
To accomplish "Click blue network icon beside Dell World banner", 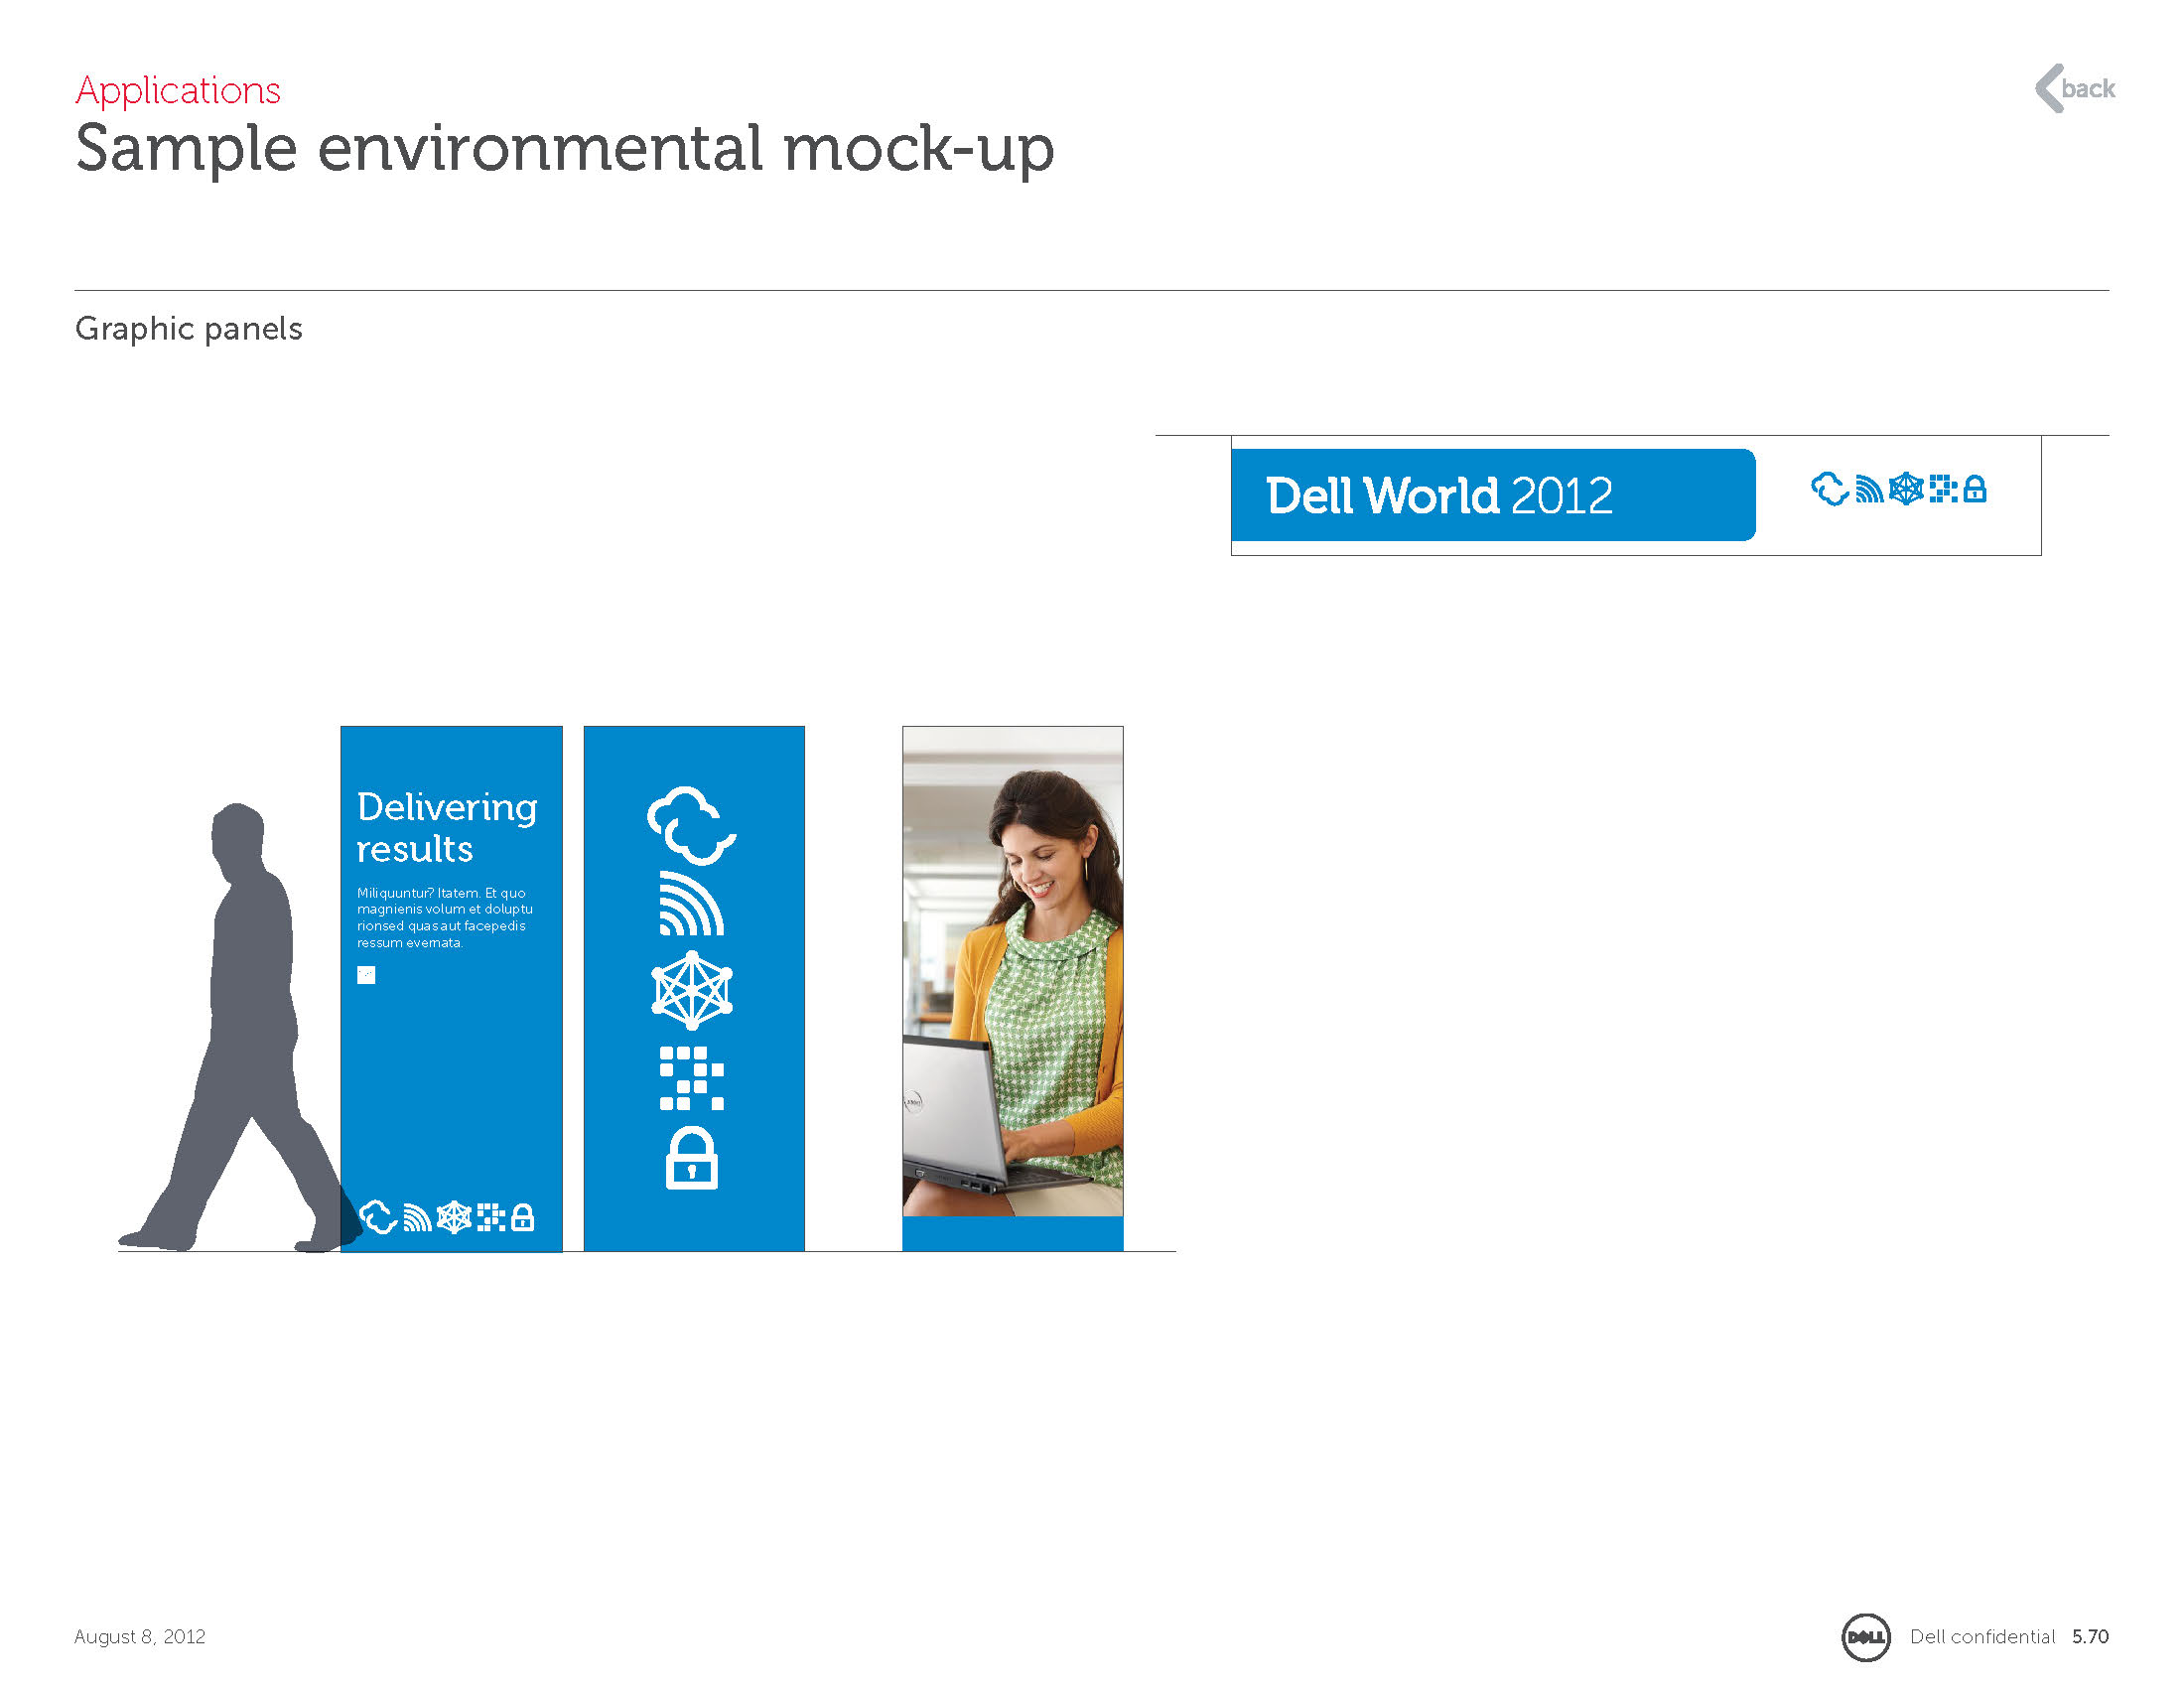I will click(1906, 489).
